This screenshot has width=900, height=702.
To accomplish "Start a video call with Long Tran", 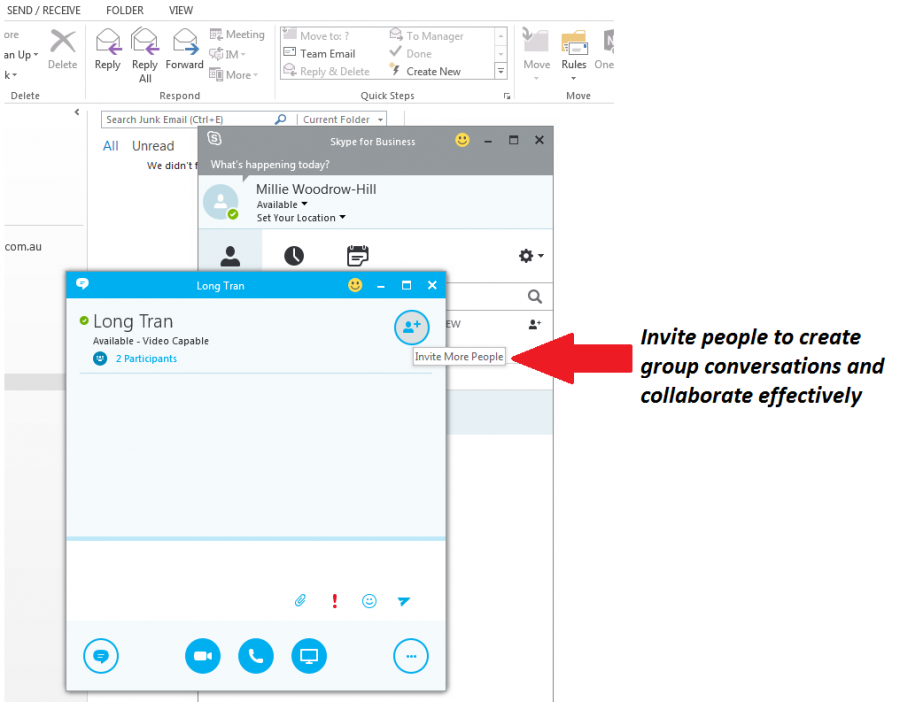I will click(203, 656).
